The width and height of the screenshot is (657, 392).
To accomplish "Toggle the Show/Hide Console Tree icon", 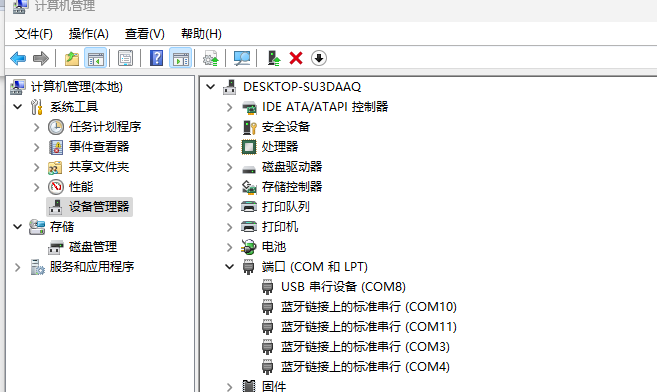I will click(x=96, y=58).
